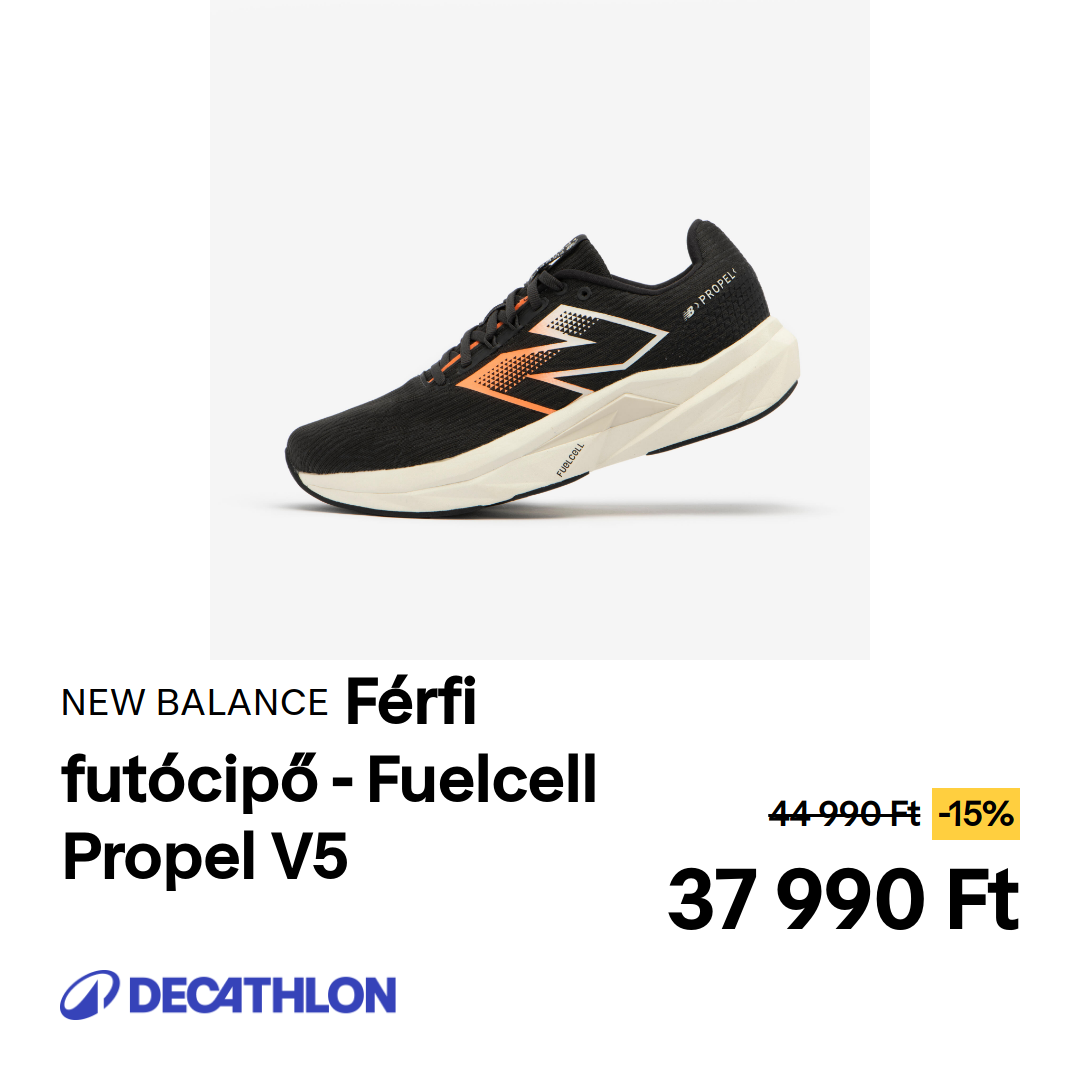Click the FUELCELL marking on midsole
The width and height of the screenshot is (1080, 1080).
coord(570,460)
